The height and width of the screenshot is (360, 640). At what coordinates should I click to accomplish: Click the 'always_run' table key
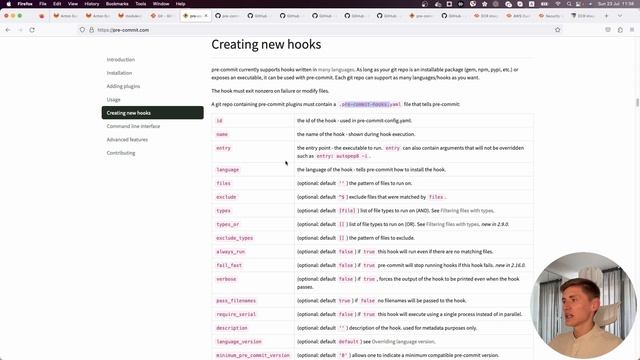click(231, 252)
